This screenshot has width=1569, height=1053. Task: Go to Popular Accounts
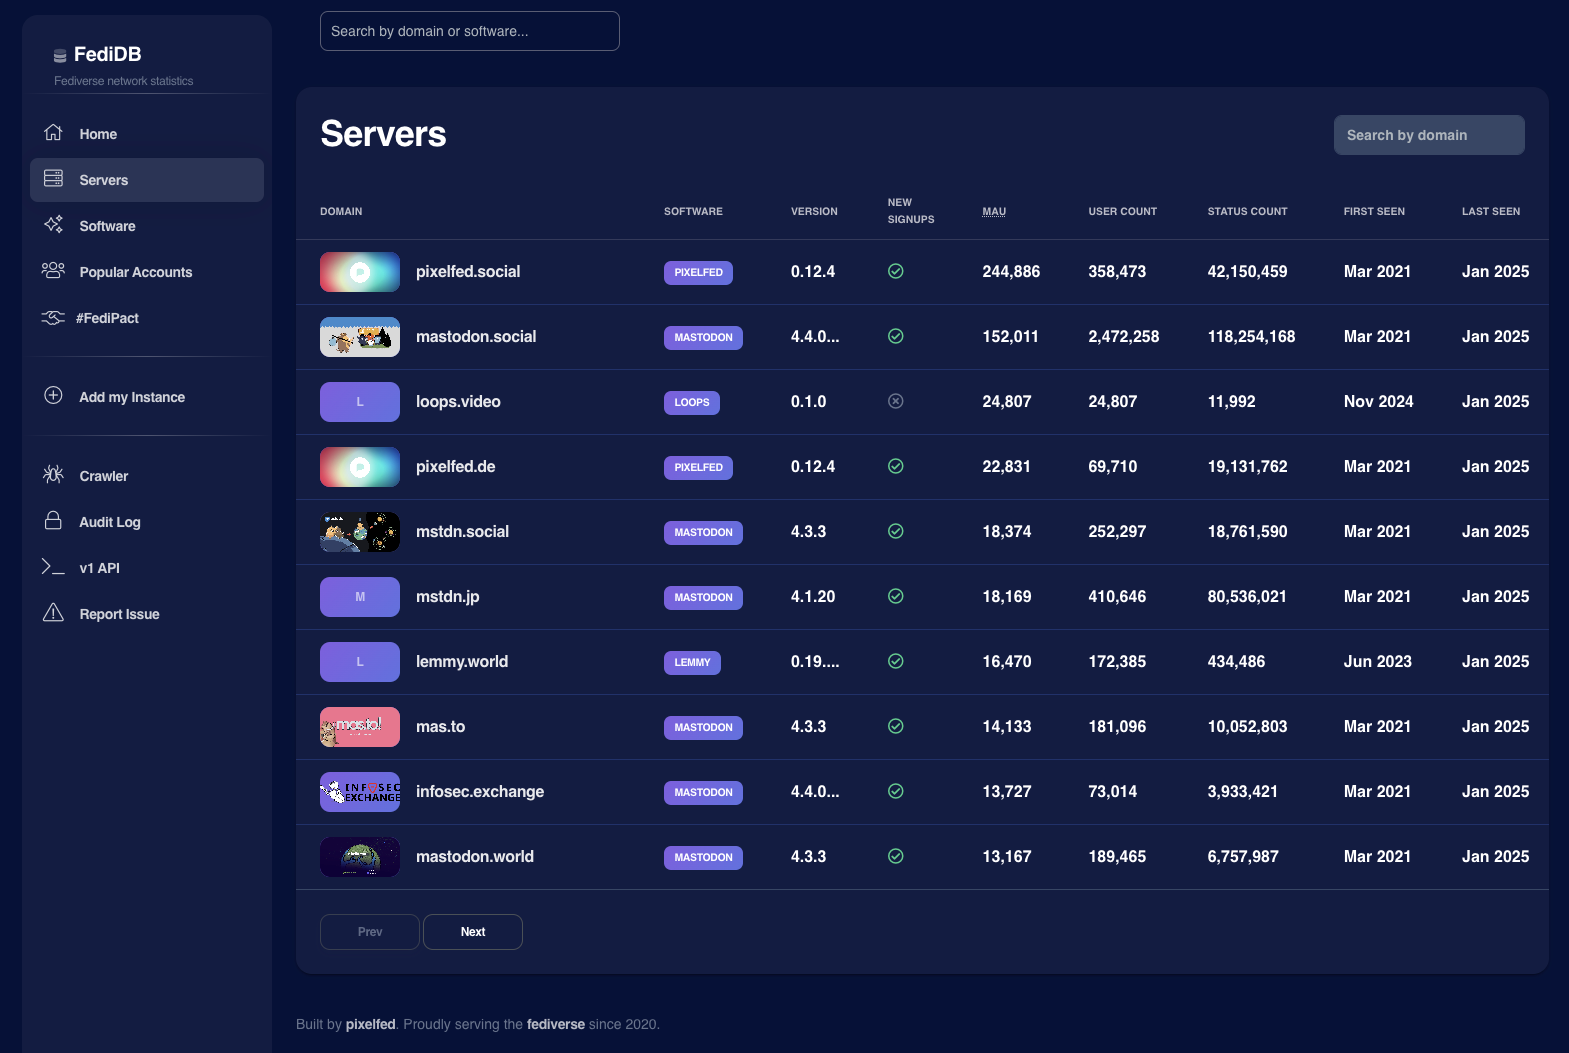coord(147,272)
